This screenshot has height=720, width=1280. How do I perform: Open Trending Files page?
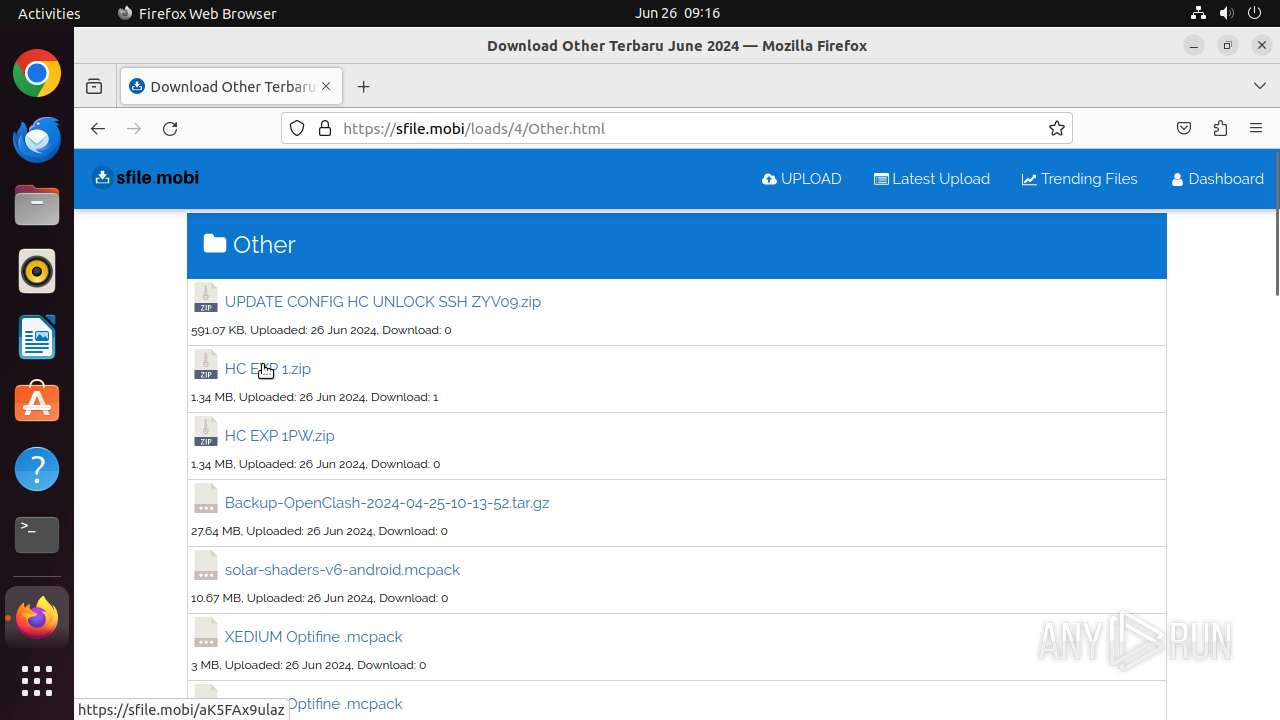click(1079, 179)
